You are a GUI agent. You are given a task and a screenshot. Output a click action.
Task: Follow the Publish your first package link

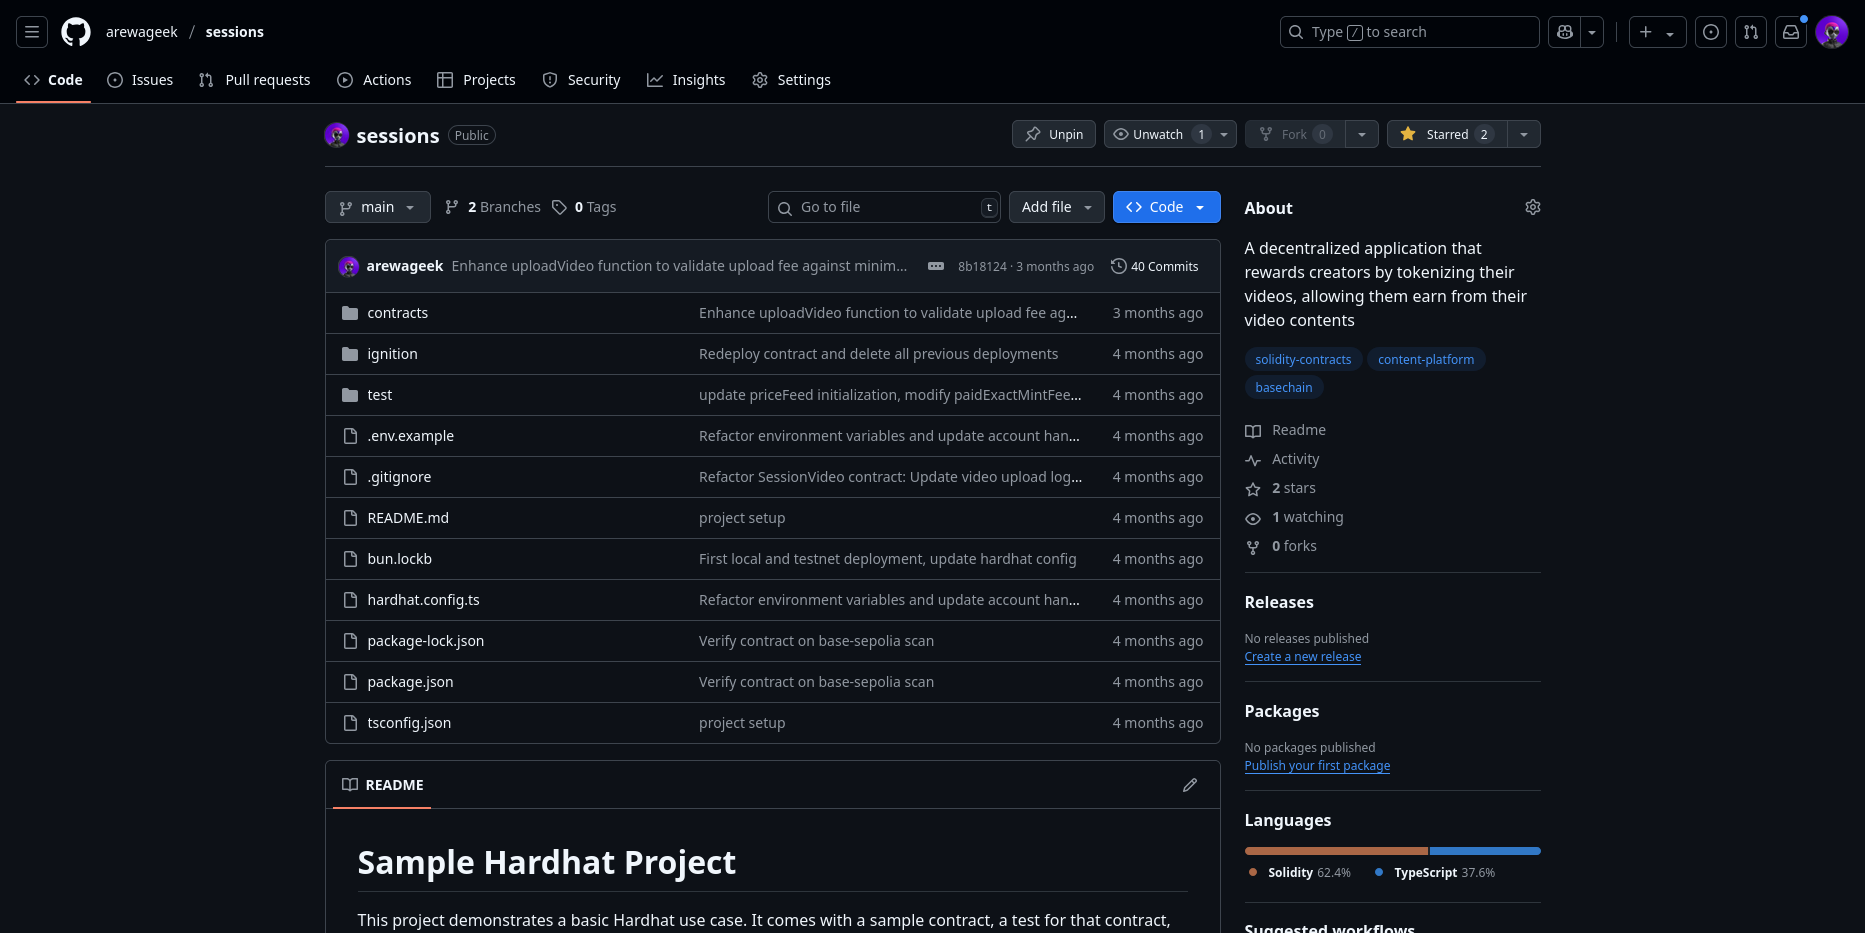(1317, 765)
